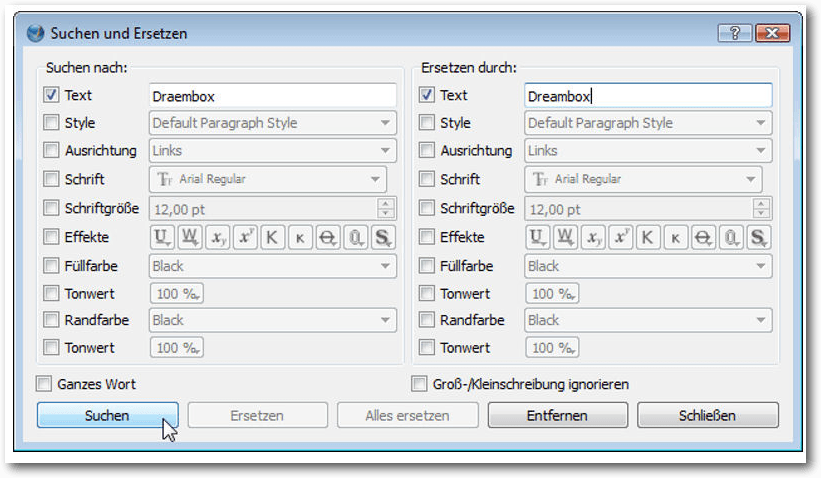Enable Schrift checkbox under Ersetzen durch
Viewport: 821px width, 478px height.
pyautogui.click(x=426, y=179)
